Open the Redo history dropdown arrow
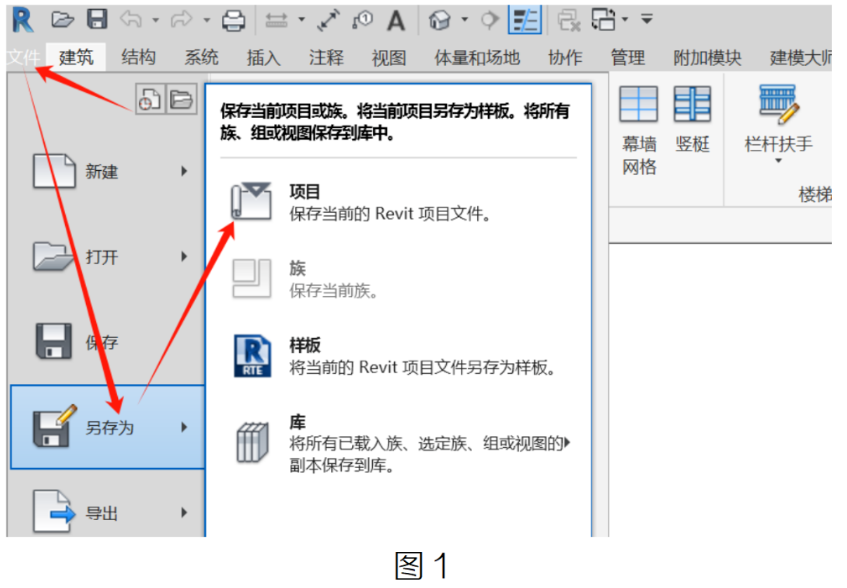 pos(206,21)
